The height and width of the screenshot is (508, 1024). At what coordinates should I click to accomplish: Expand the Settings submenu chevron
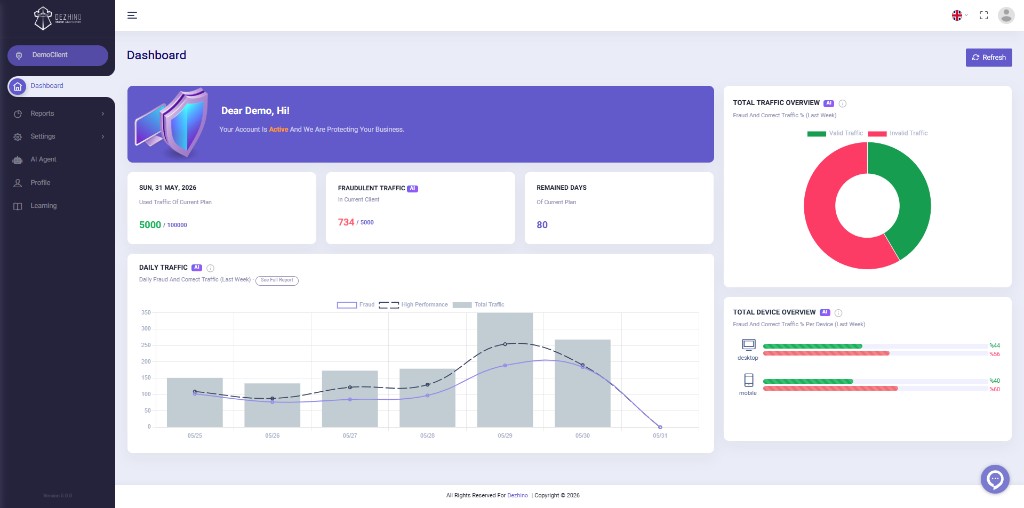coord(103,136)
